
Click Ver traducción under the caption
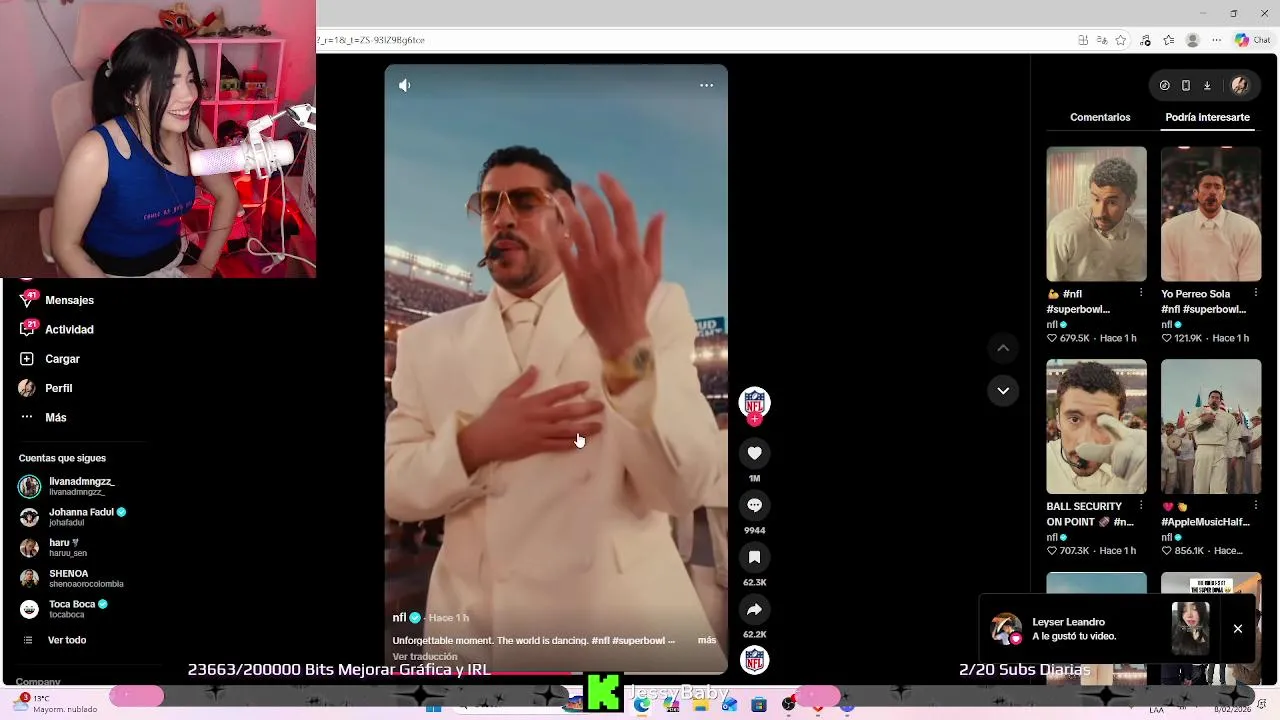tap(425, 657)
